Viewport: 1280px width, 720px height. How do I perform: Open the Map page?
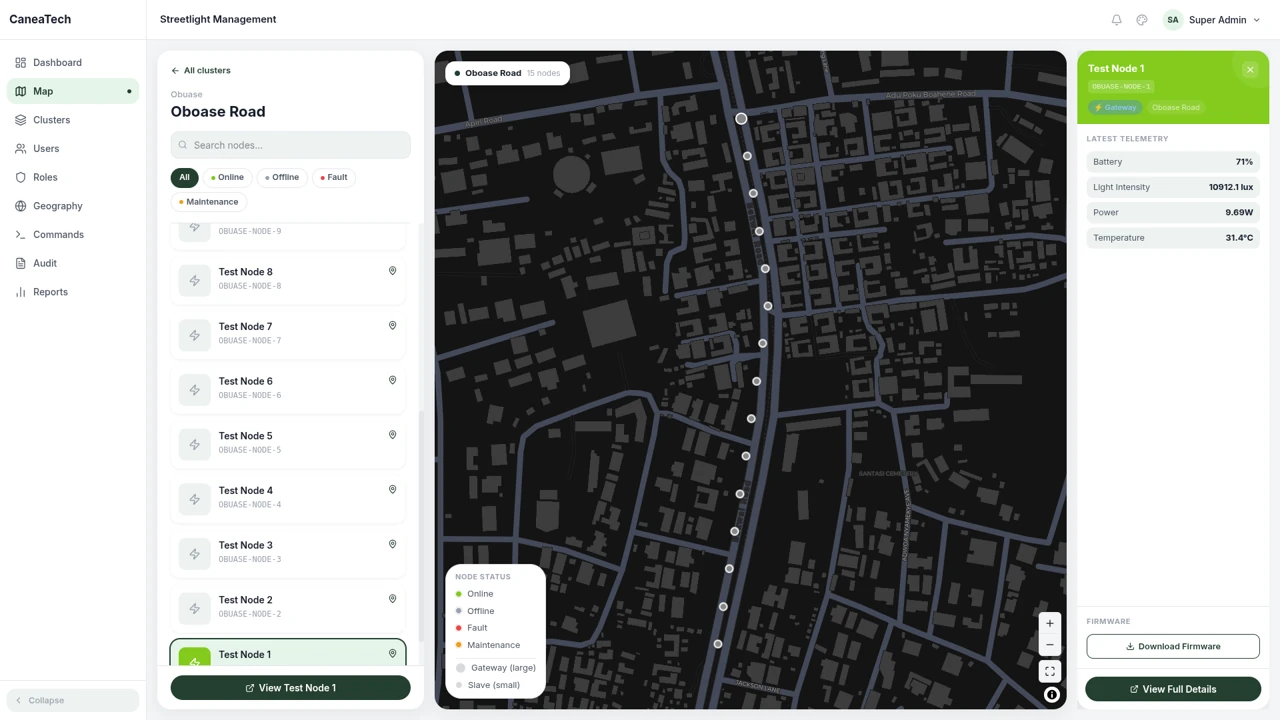click(x=73, y=91)
